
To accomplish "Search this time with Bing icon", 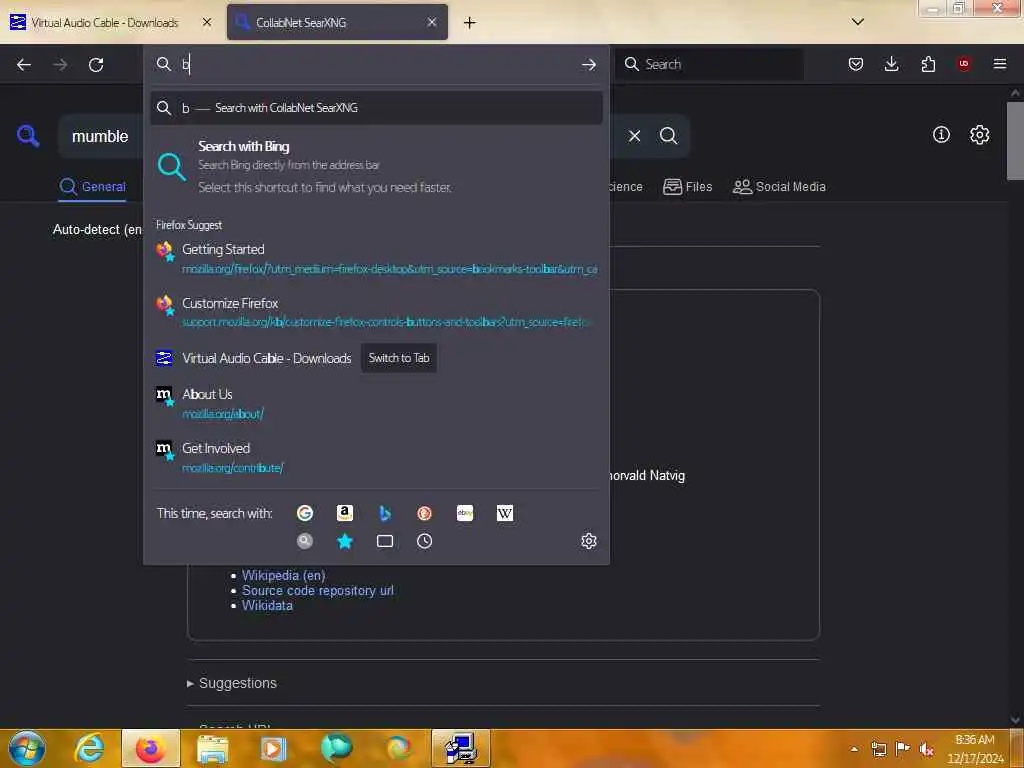I will [x=385, y=513].
